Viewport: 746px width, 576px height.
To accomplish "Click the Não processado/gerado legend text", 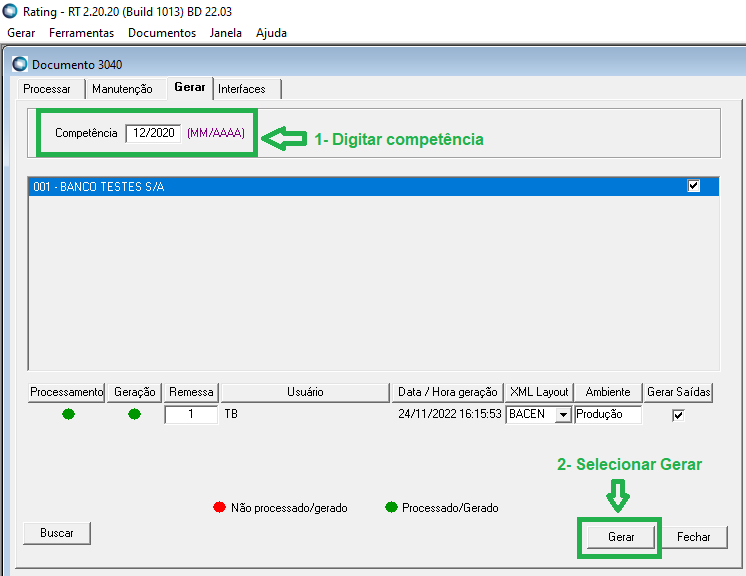I will 289,508.
